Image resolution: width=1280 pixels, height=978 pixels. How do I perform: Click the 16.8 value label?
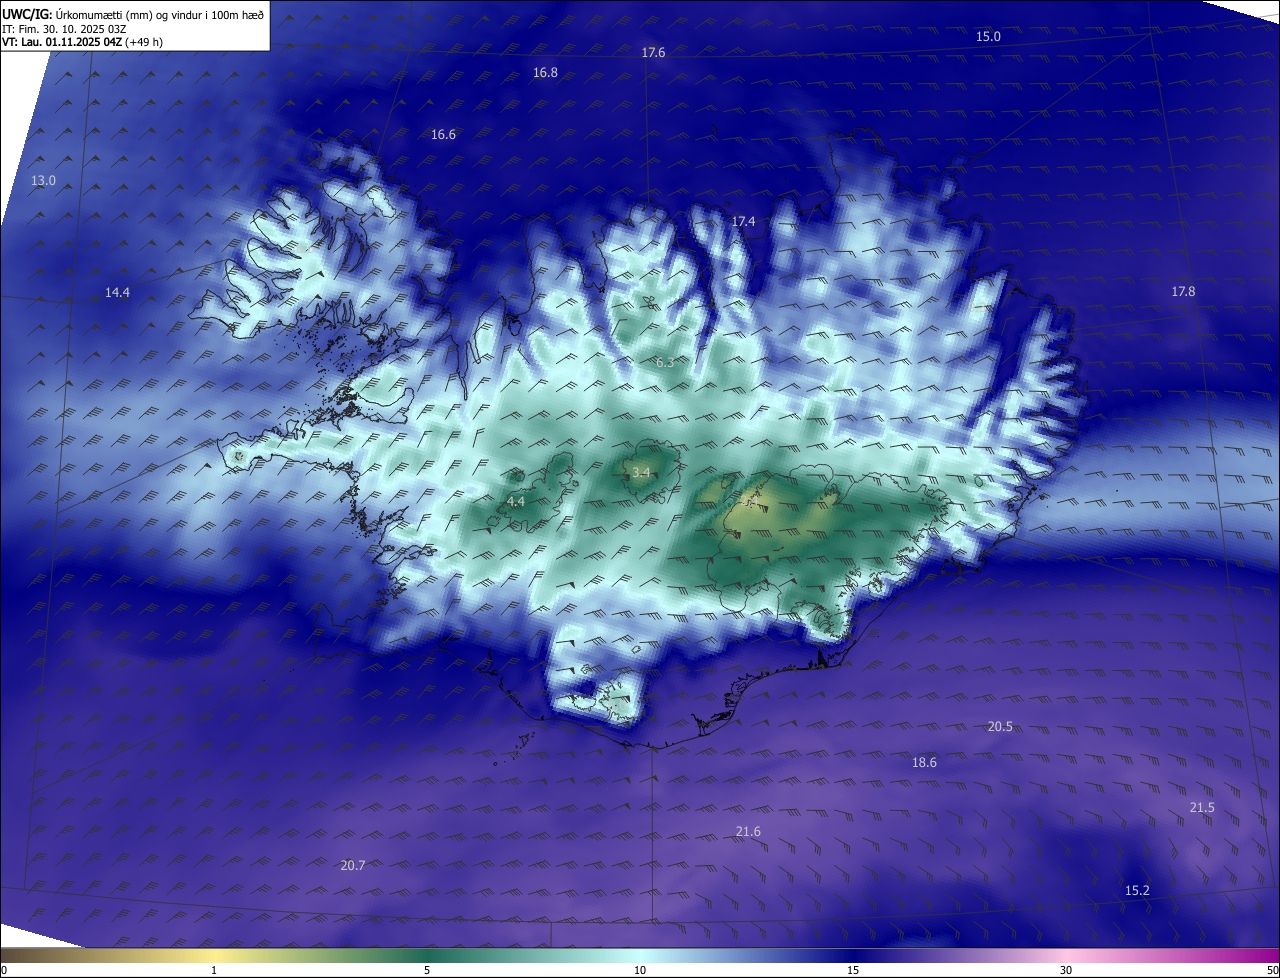pos(545,72)
